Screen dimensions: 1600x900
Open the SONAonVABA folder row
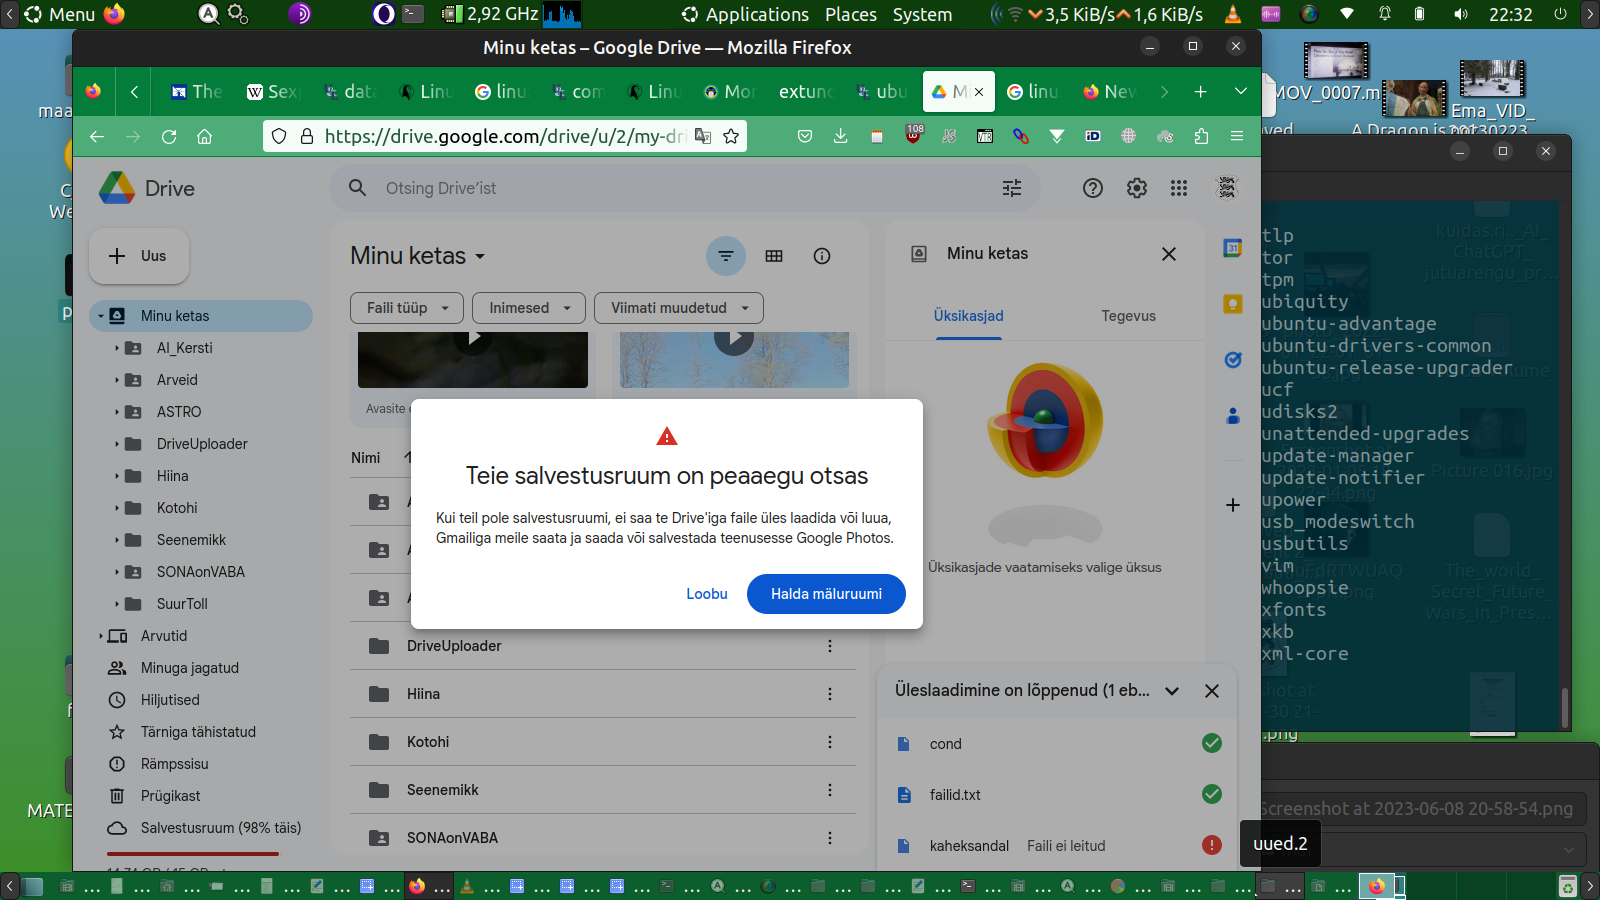pyautogui.click(x=603, y=838)
